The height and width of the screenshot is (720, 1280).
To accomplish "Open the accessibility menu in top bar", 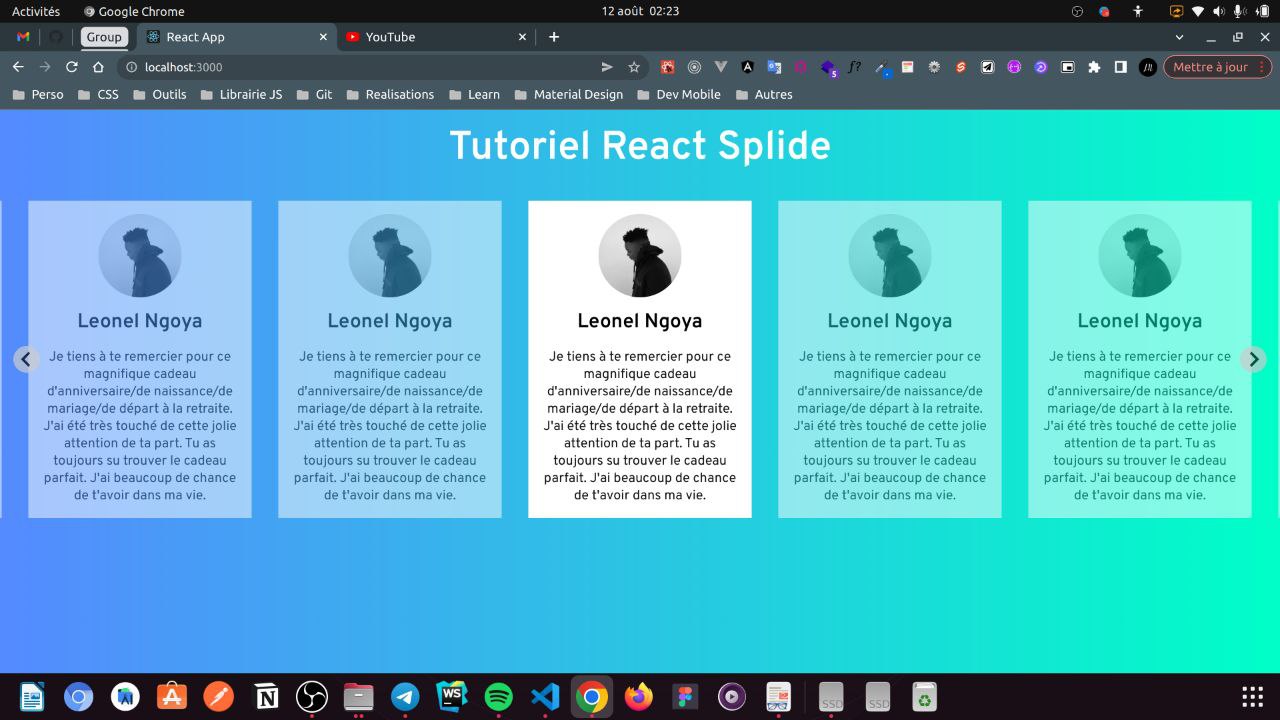I will click(x=1137, y=11).
